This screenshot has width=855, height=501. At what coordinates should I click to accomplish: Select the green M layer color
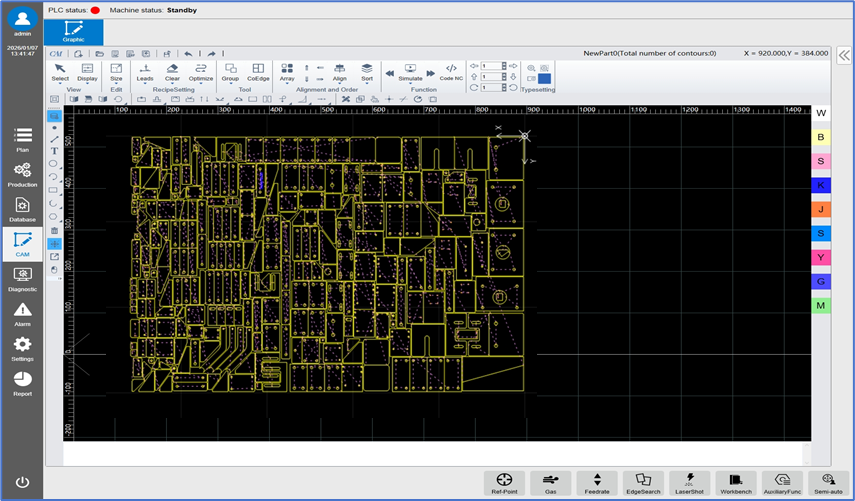[821, 305]
